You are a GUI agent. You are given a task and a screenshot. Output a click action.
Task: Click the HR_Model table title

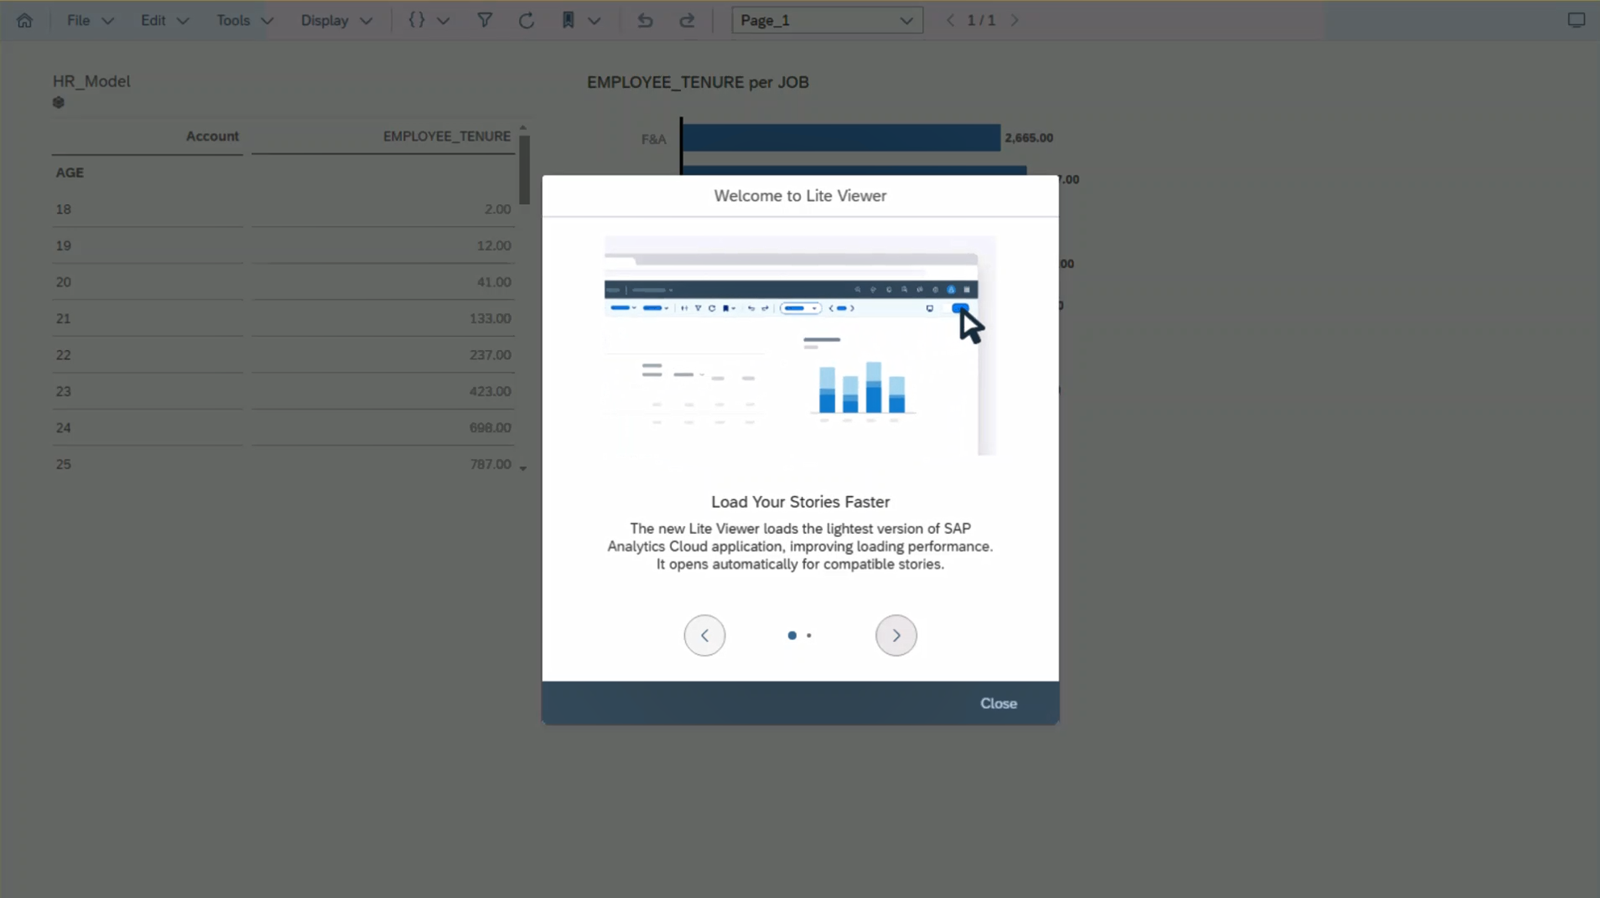(x=91, y=81)
